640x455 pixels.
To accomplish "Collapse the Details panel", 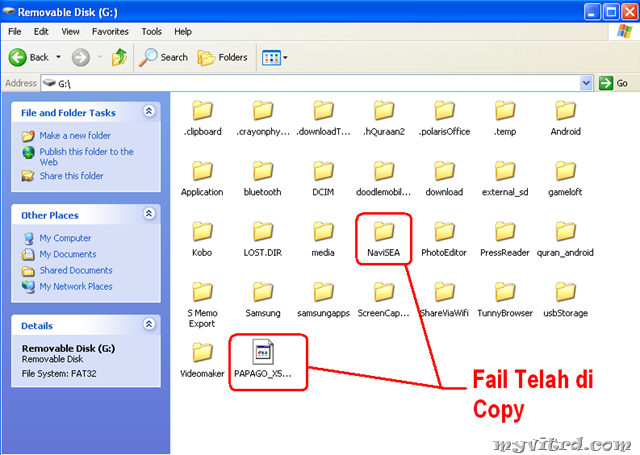I will (149, 324).
